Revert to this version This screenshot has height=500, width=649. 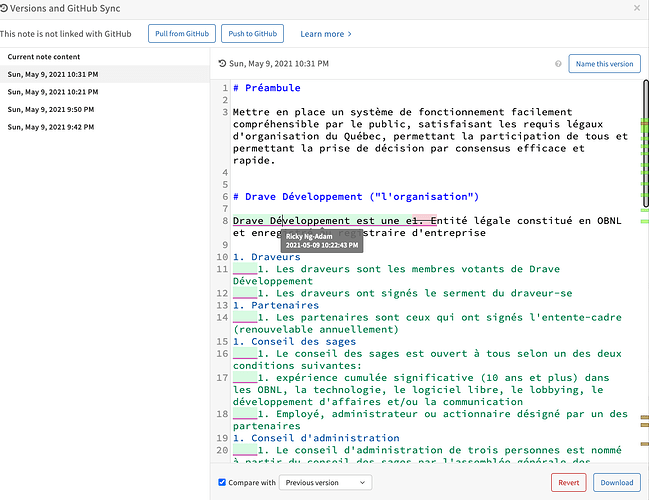[x=568, y=483]
